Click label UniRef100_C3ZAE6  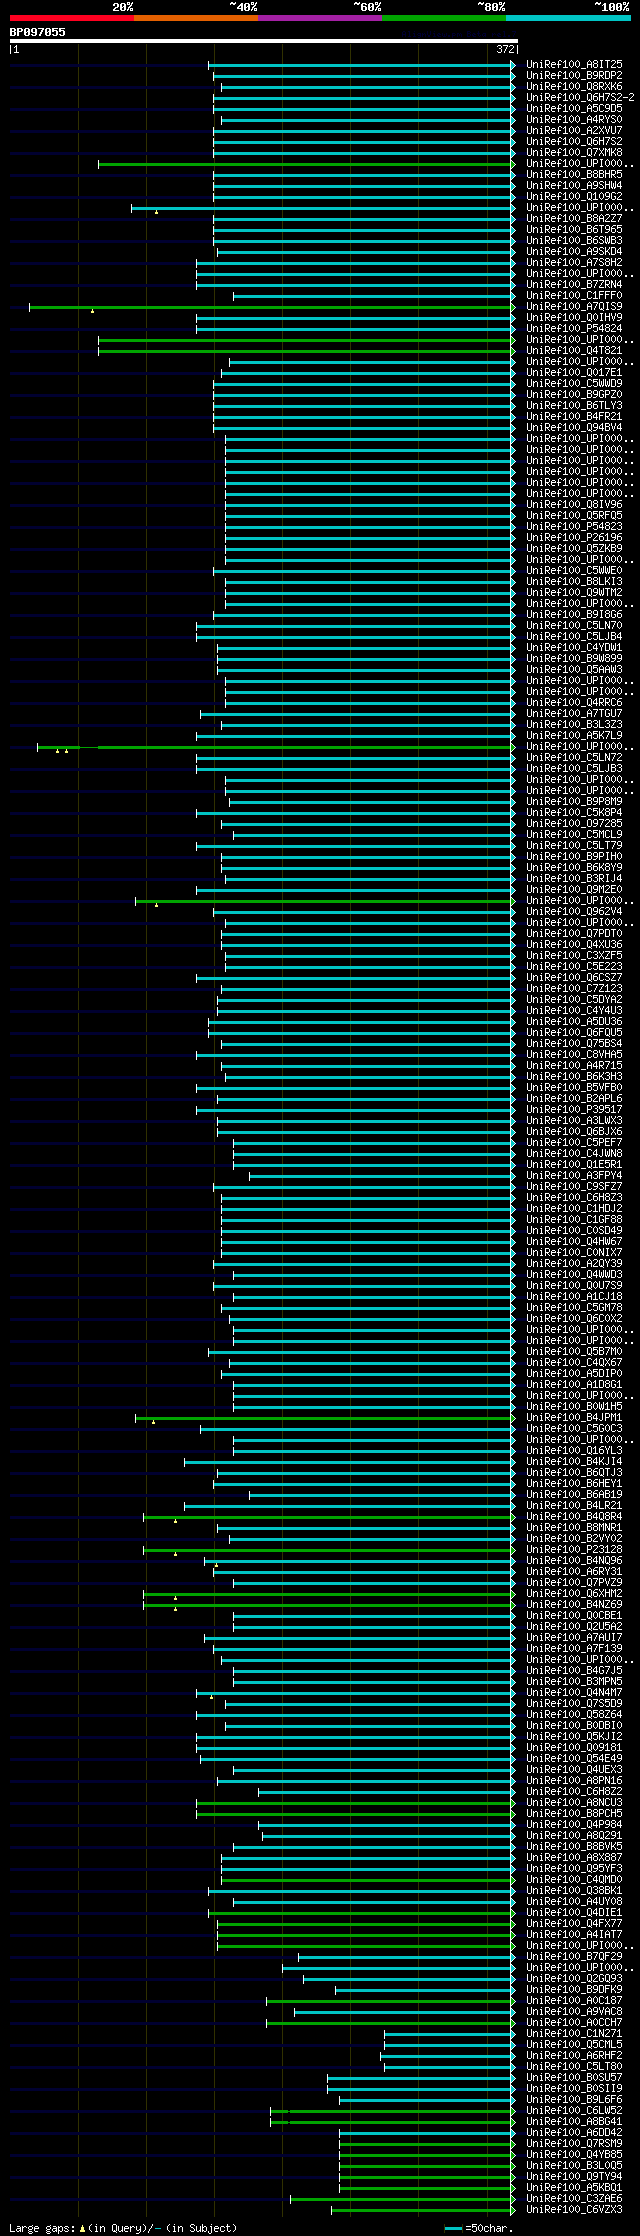point(574,2198)
